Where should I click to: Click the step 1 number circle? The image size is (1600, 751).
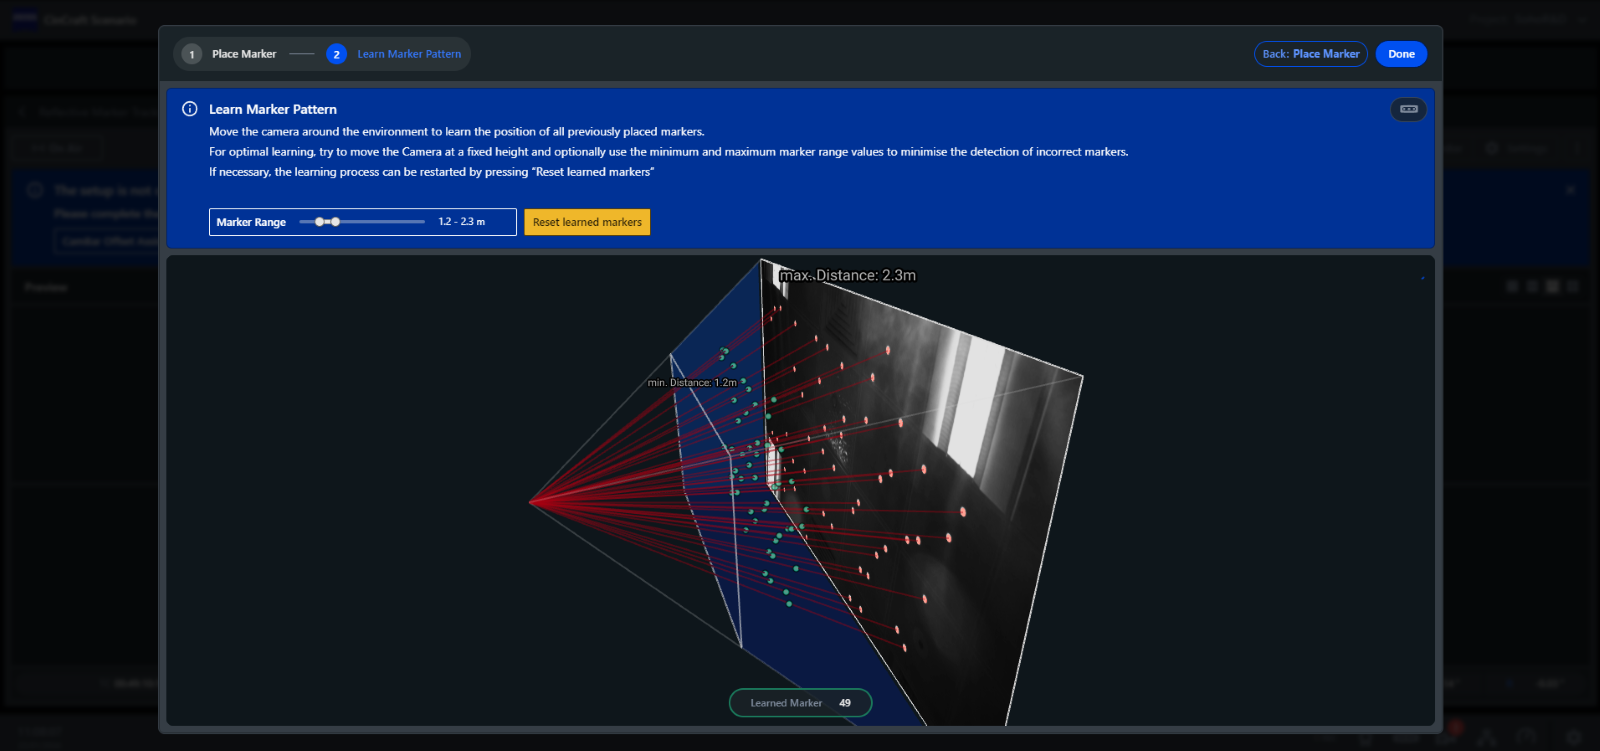192,54
